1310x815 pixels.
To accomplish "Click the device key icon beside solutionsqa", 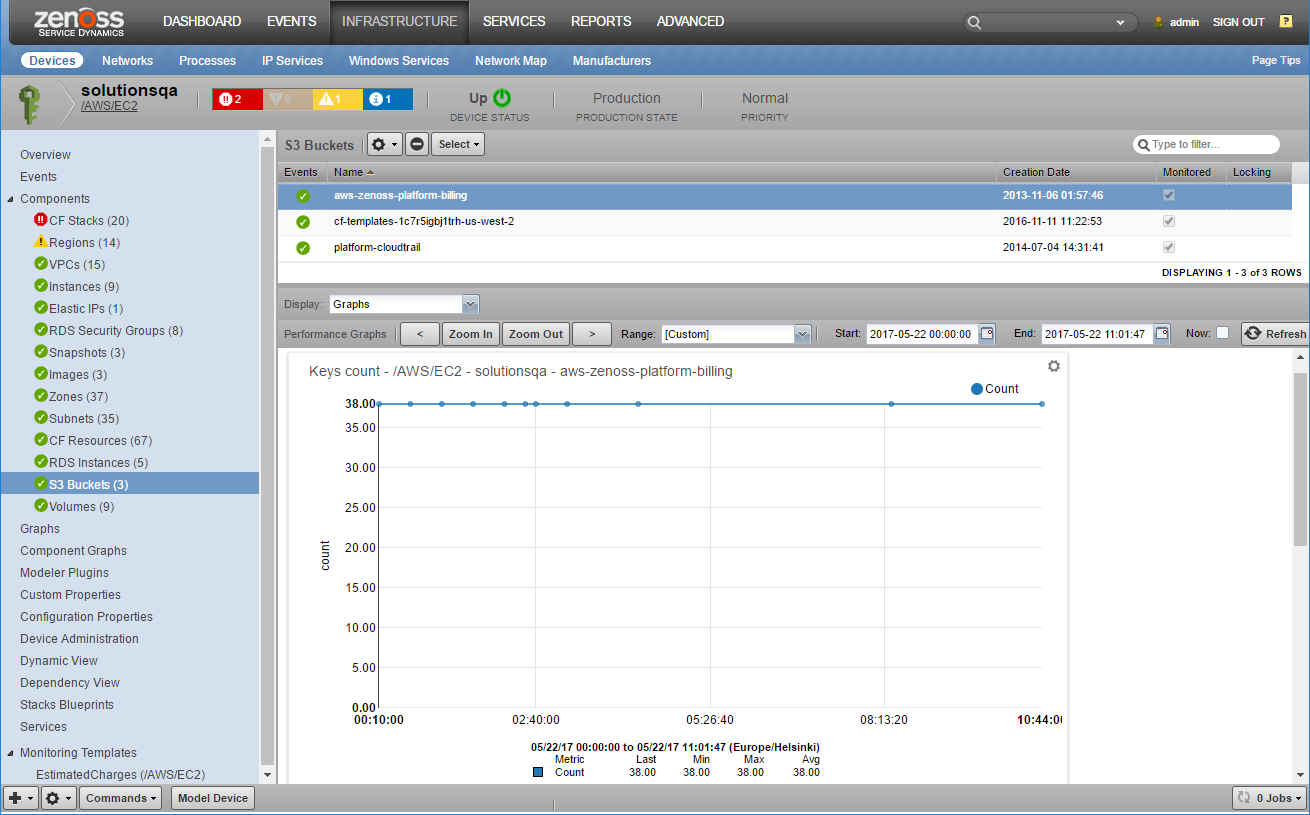I will pyautogui.click(x=30, y=104).
